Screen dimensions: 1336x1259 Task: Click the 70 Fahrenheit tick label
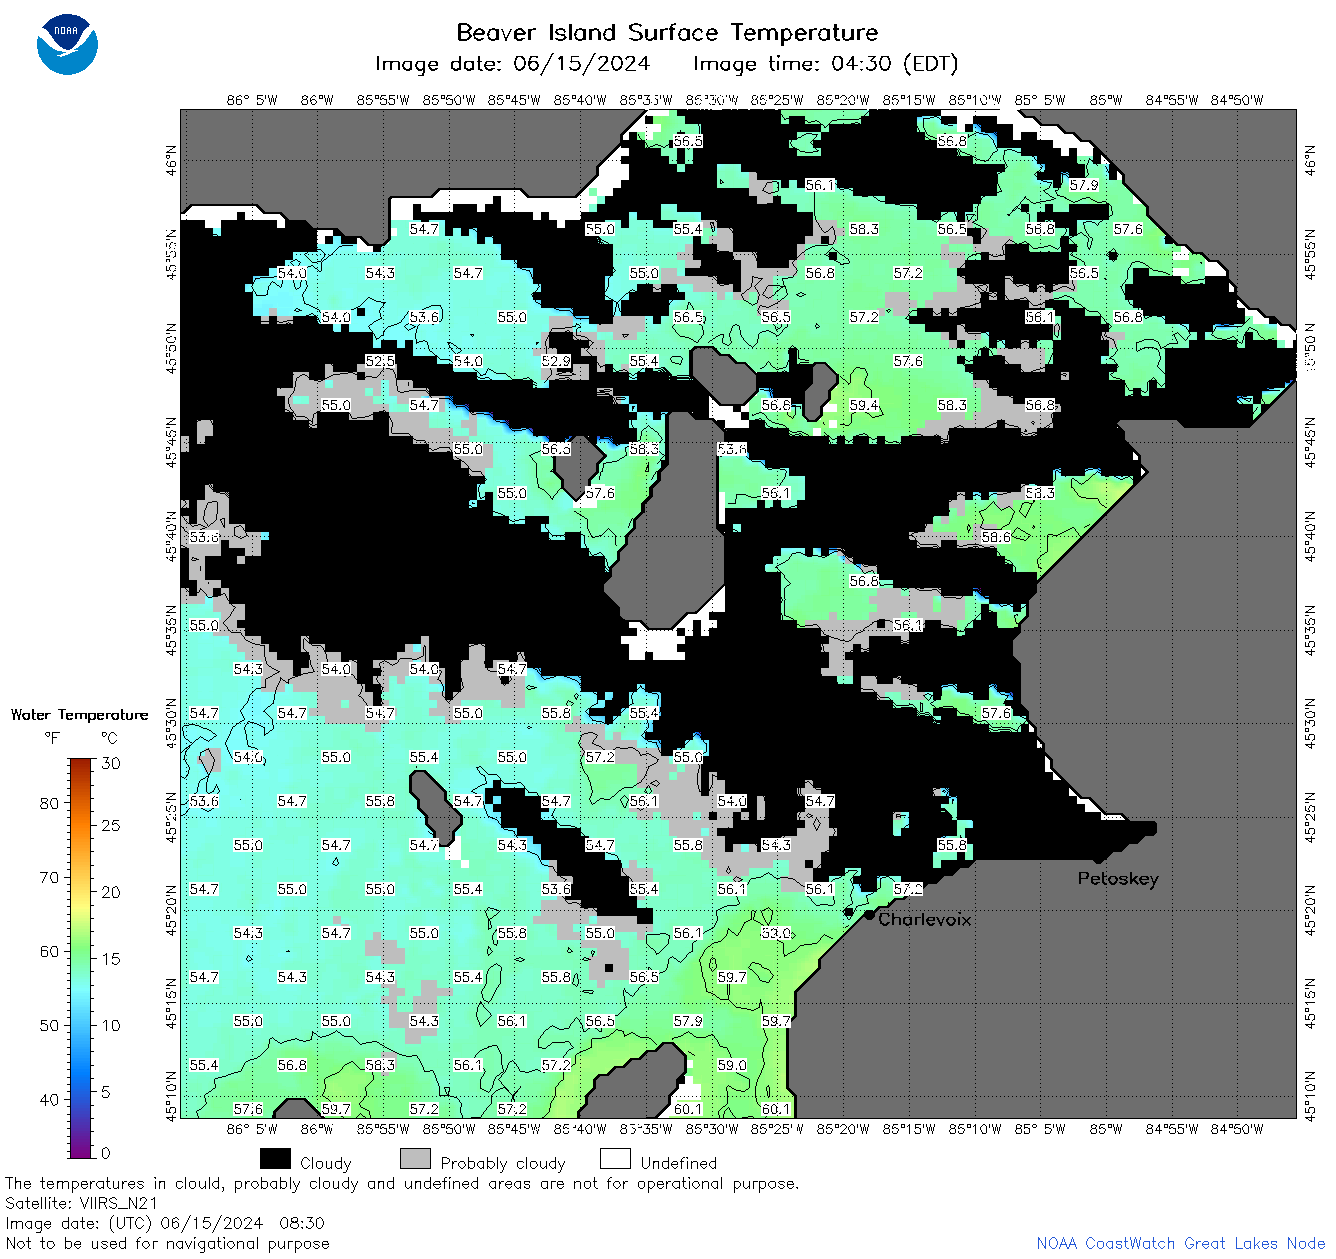[49, 877]
